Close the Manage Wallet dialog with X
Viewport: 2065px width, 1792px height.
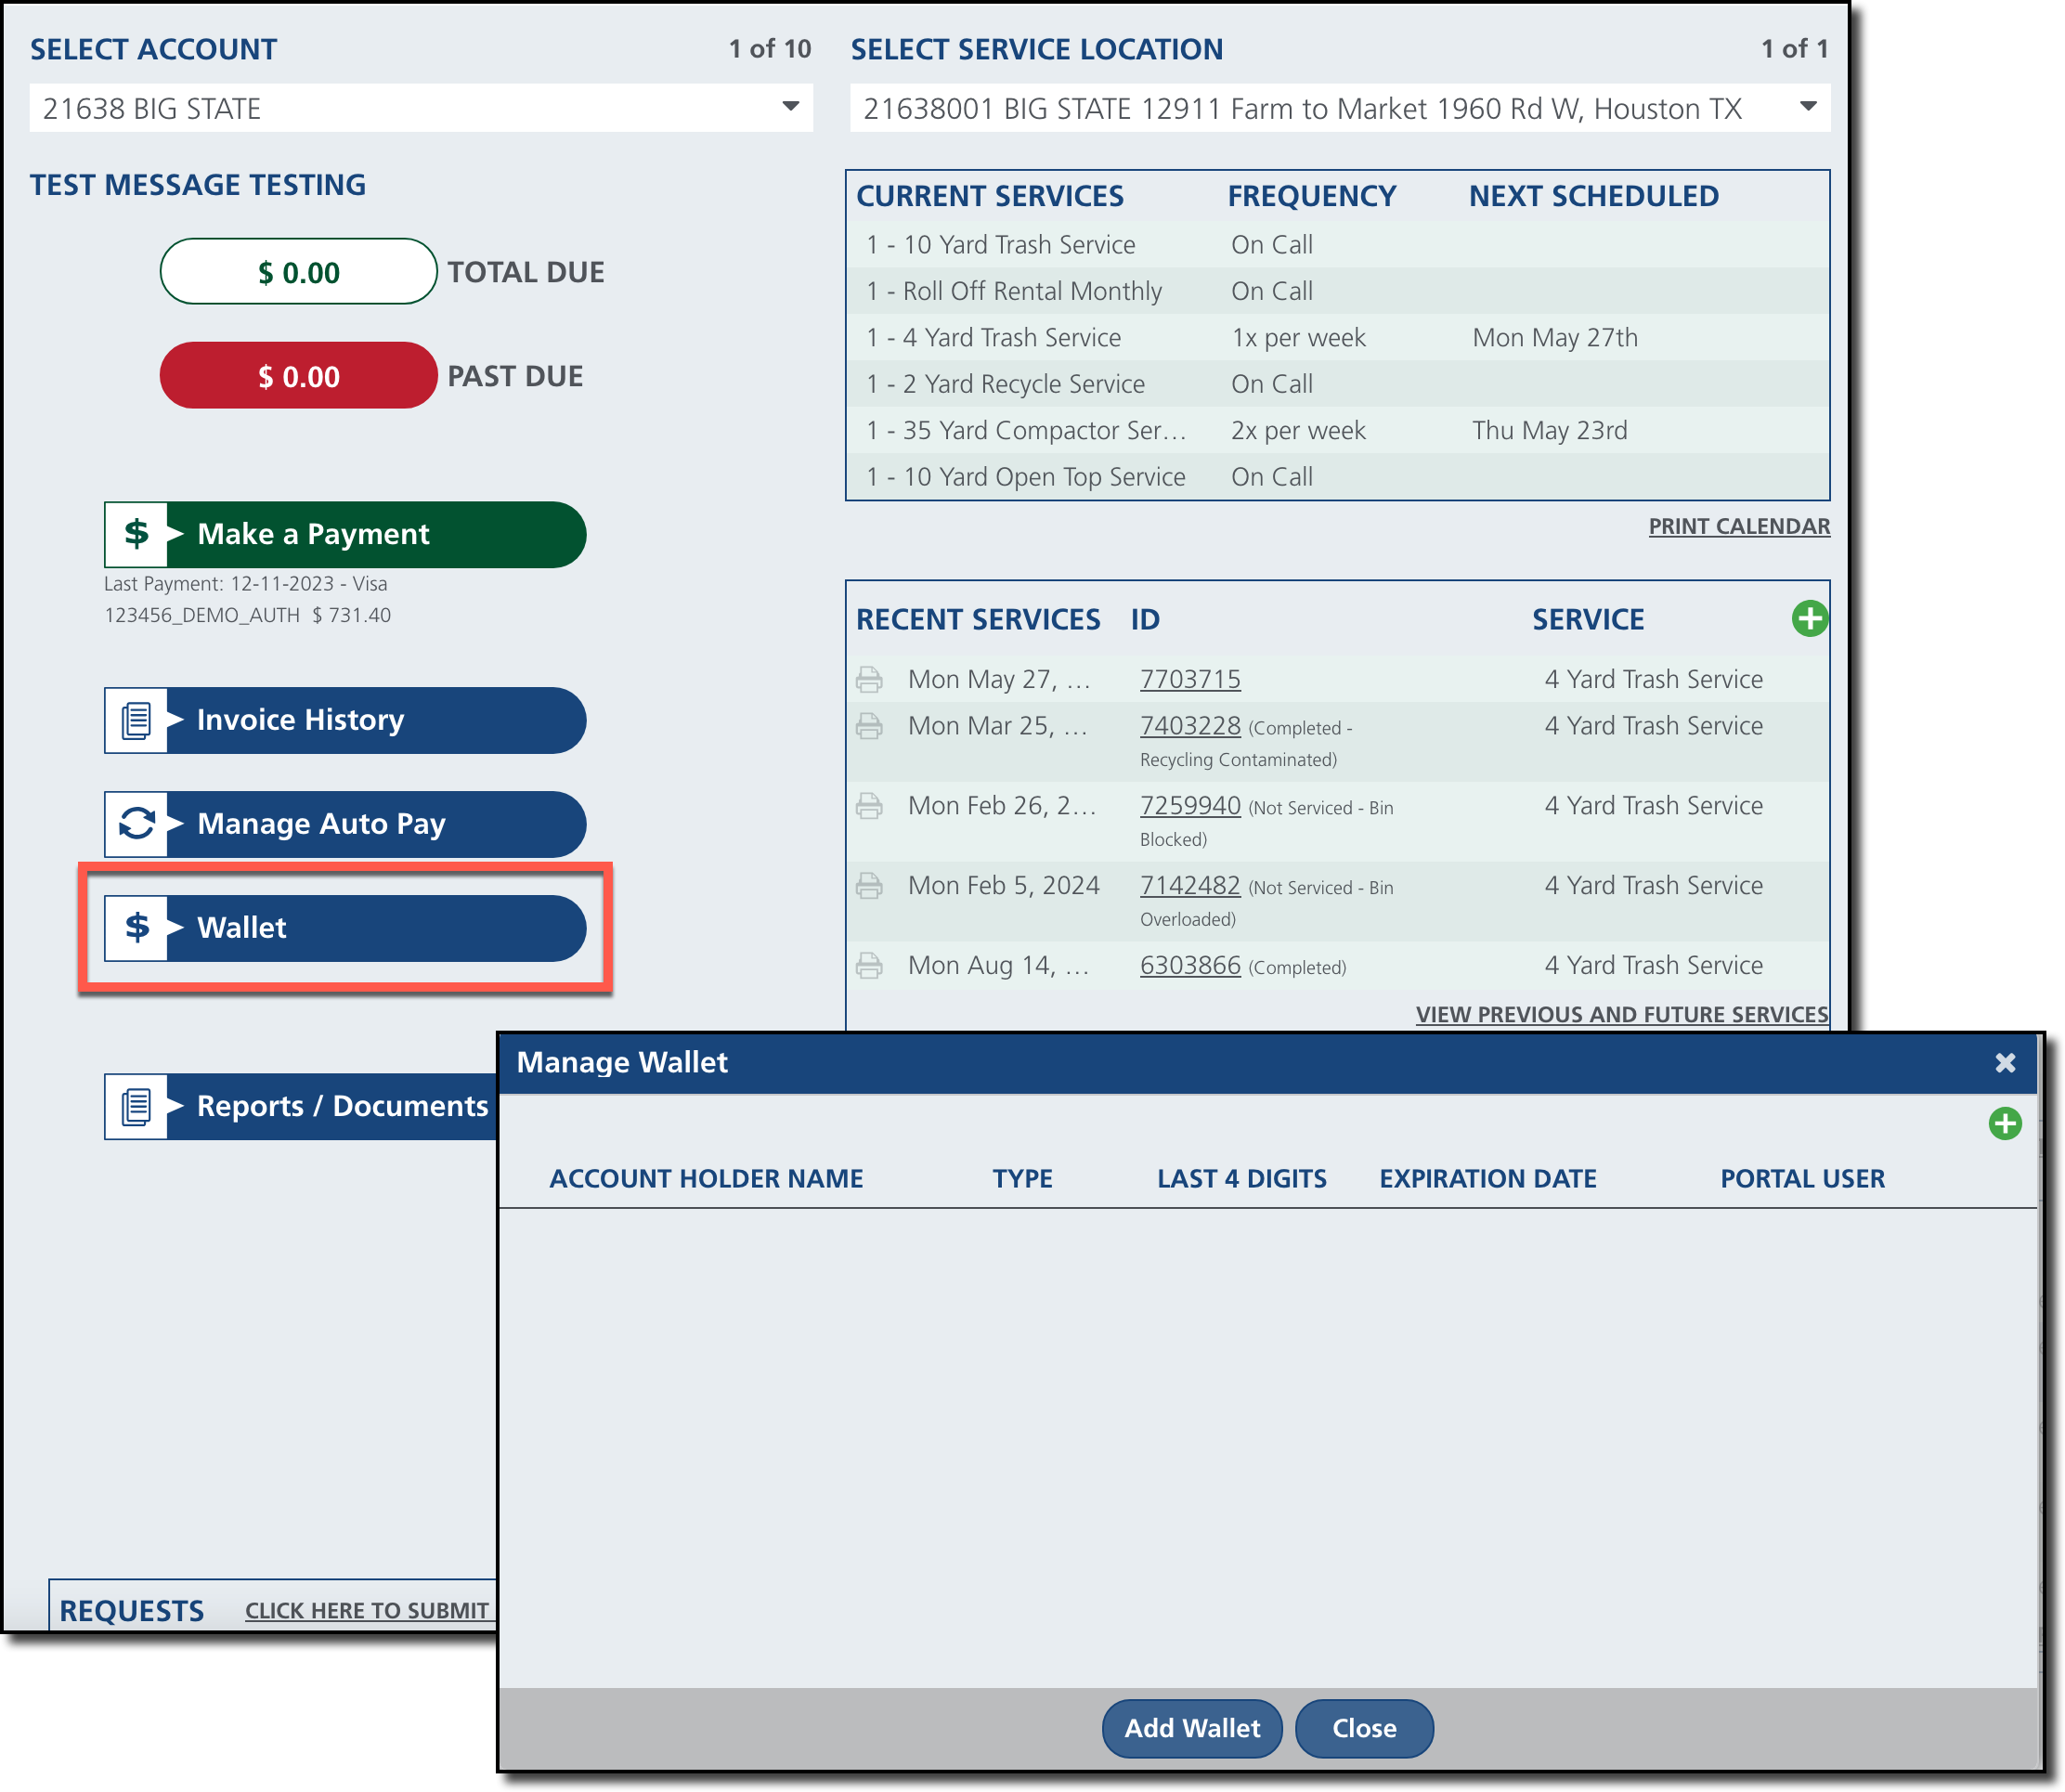[x=2004, y=1063]
